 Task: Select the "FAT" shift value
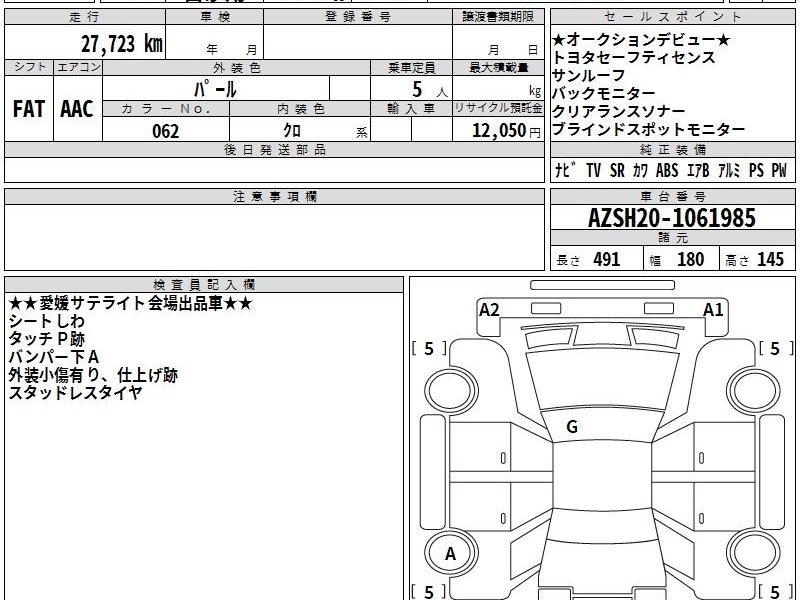point(29,109)
